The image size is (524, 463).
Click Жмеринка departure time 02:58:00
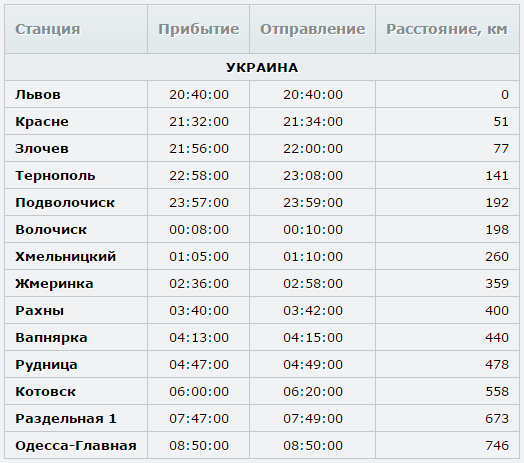click(x=313, y=283)
